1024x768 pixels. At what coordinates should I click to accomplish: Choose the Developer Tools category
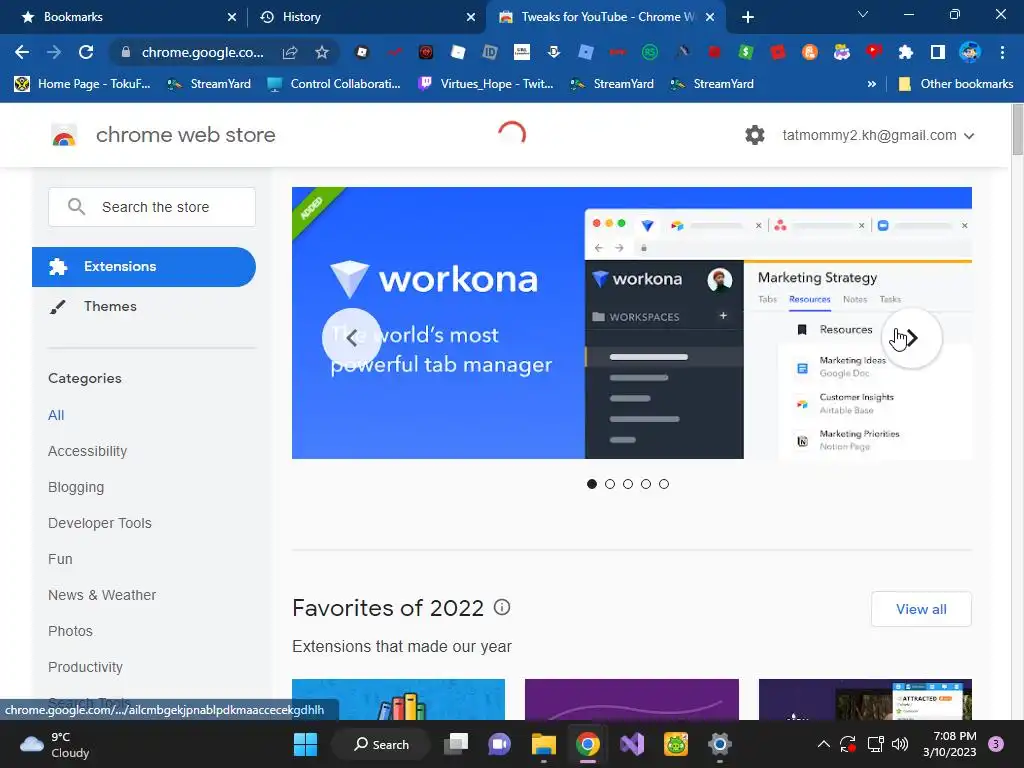click(x=100, y=523)
